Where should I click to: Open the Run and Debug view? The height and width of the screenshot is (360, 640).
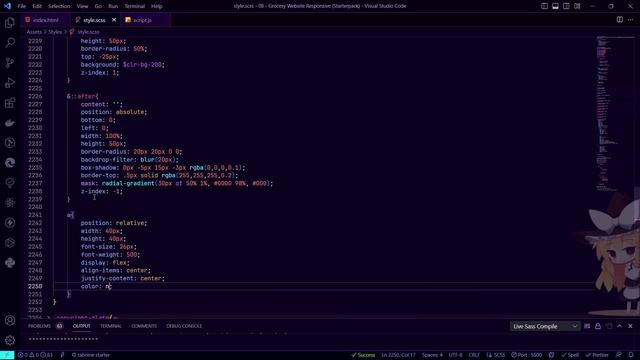tap(10, 82)
